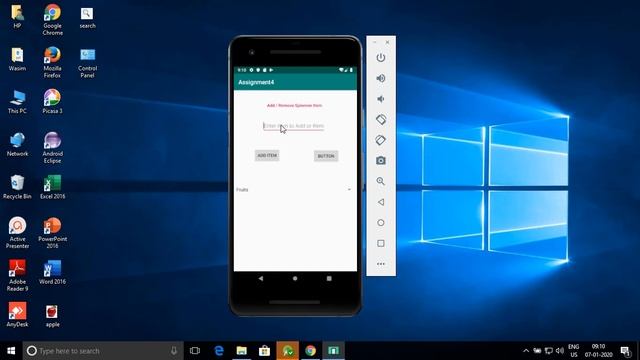The width and height of the screenshot is (640, 360).
Task: Click emulator volume down icon
Action: pyautogui.click(x=380, y=99)
